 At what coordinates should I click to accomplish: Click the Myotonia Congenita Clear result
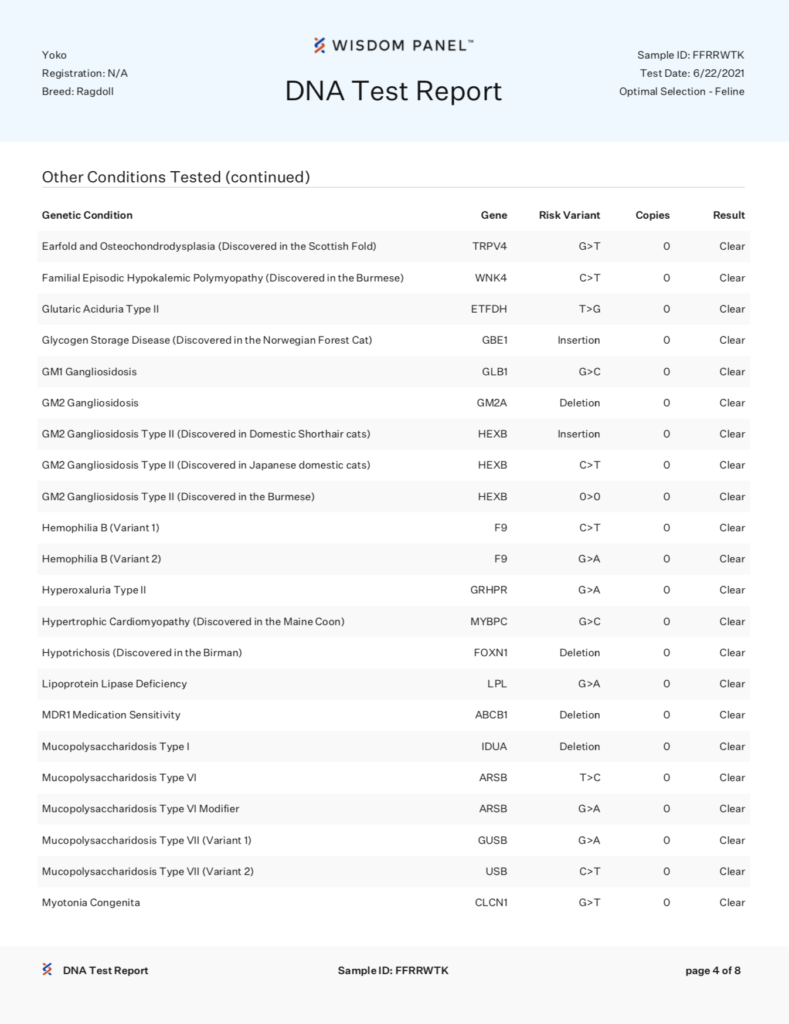732,903
